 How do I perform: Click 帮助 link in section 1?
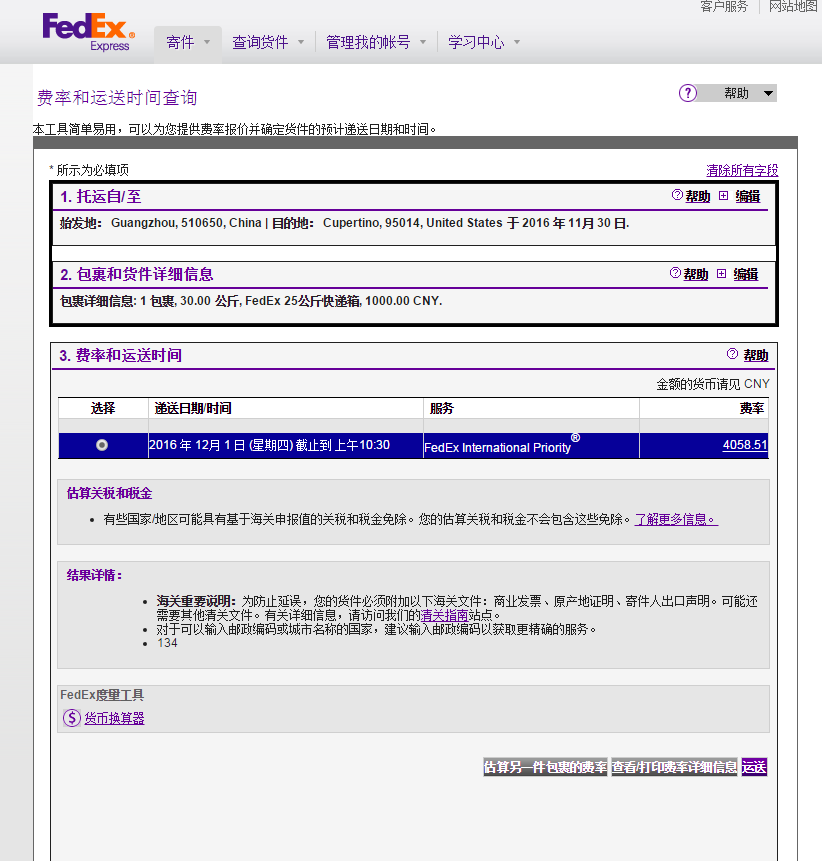(698, 196)
